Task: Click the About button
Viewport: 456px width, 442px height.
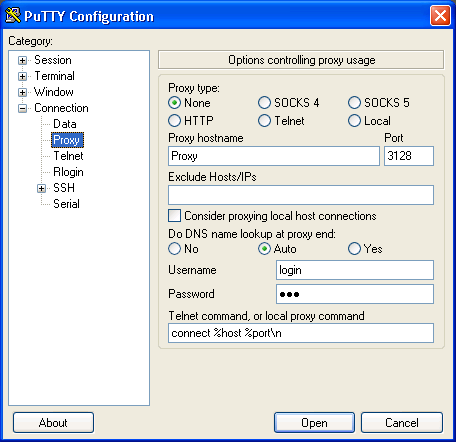Action: point(53,423)
